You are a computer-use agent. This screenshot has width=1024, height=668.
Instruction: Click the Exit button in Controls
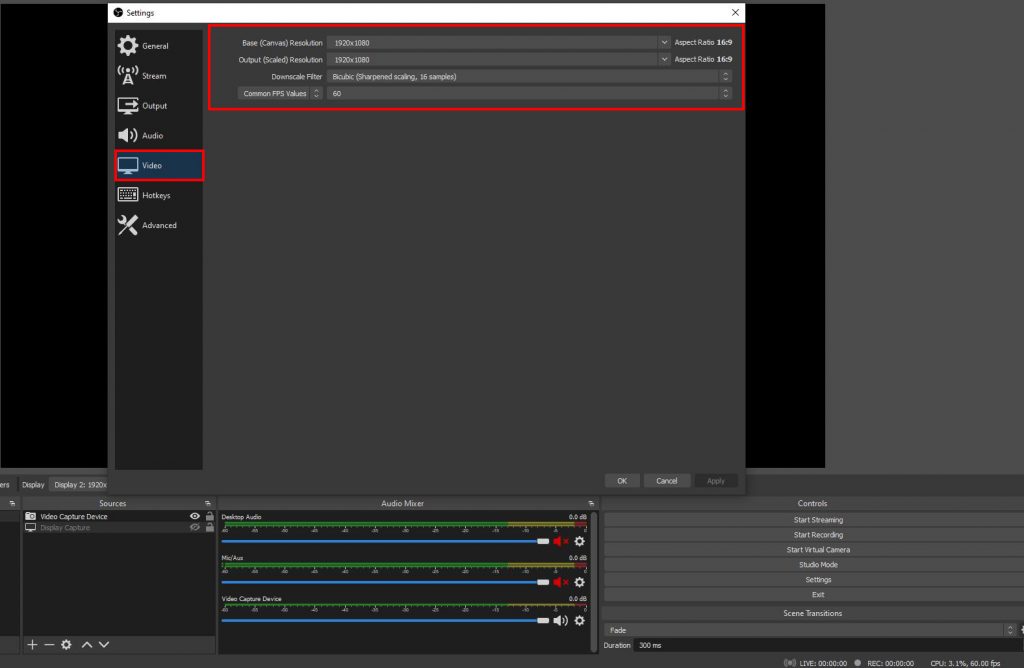(818, 595)
